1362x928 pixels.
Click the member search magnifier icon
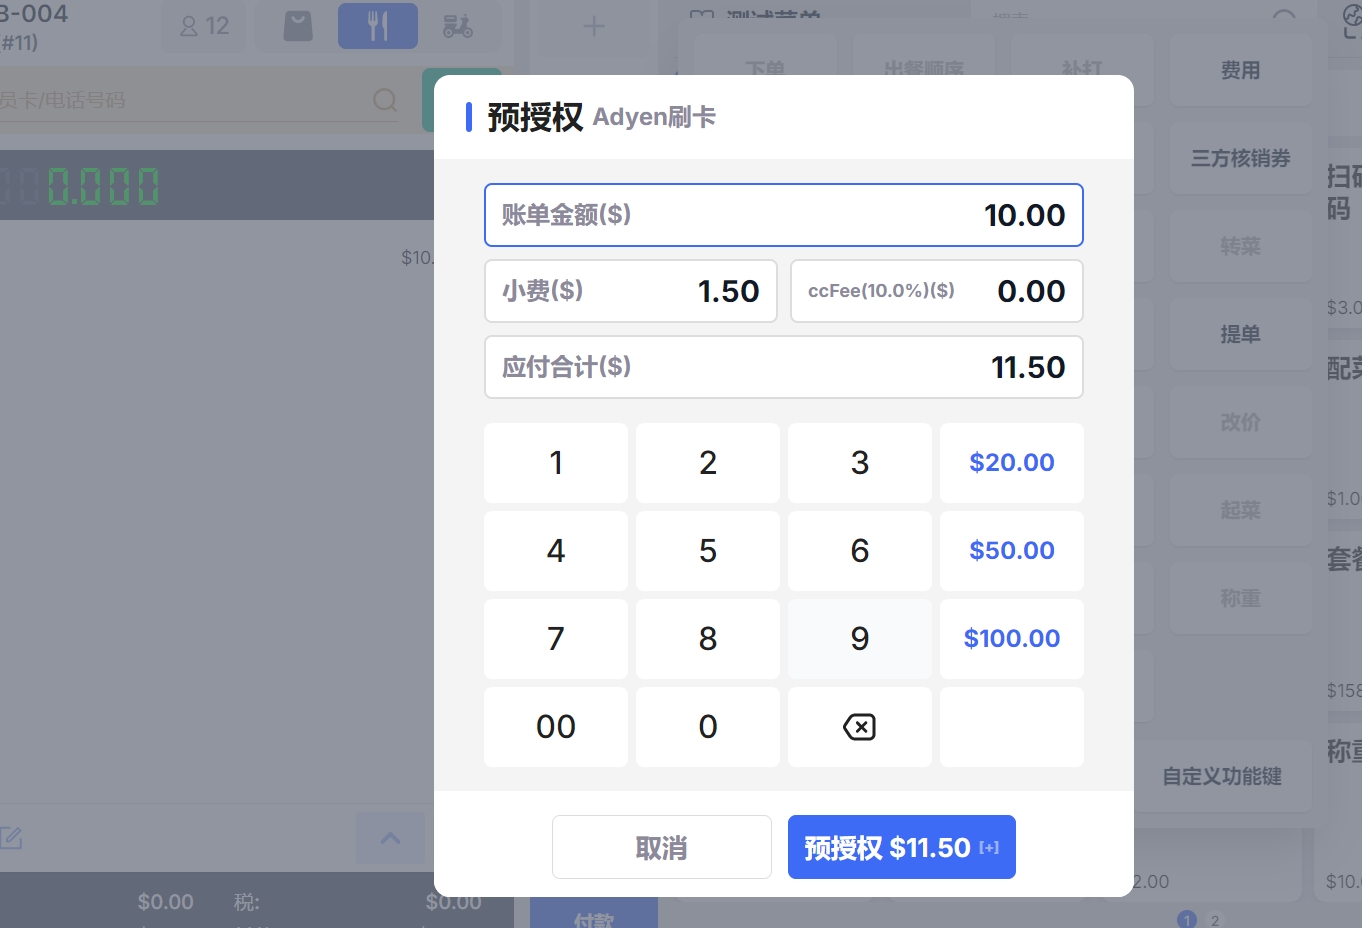(385, 100)
